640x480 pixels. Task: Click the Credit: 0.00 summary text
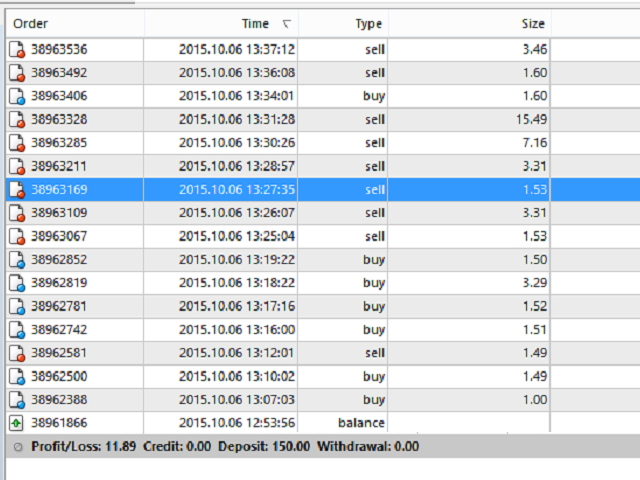point(177,447)
